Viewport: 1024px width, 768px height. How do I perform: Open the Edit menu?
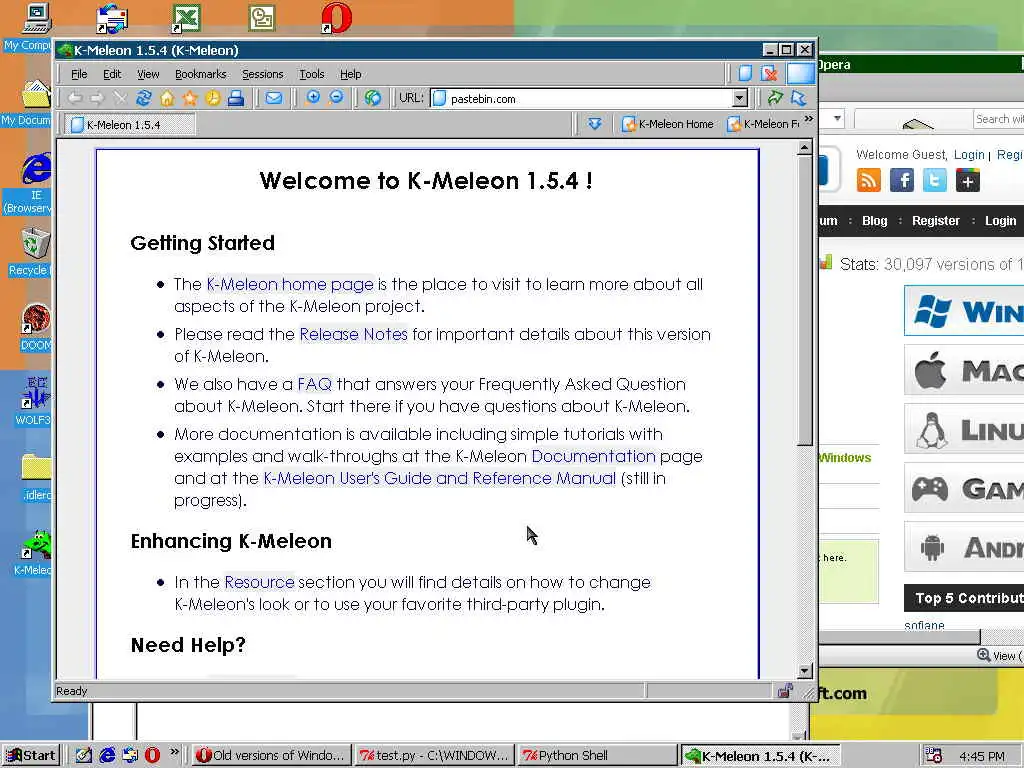click(x=112, y=74)
